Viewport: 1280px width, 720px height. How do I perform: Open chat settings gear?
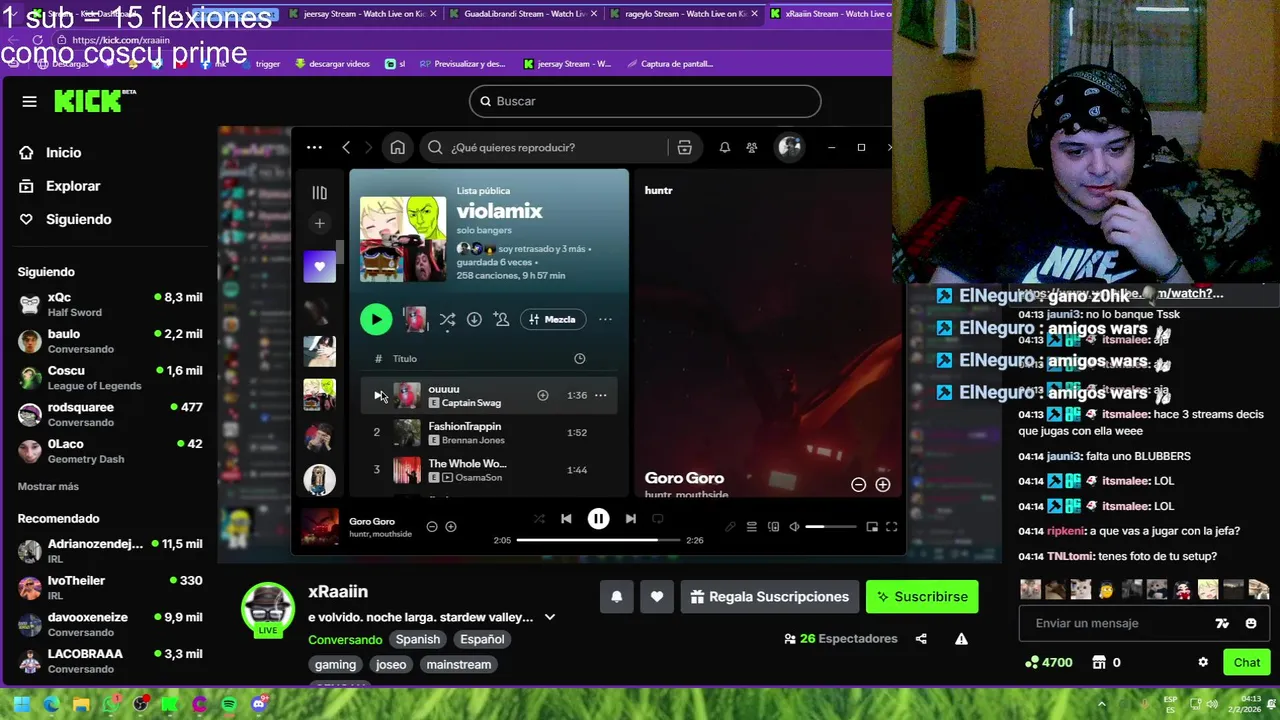(x=1203, y=662)
